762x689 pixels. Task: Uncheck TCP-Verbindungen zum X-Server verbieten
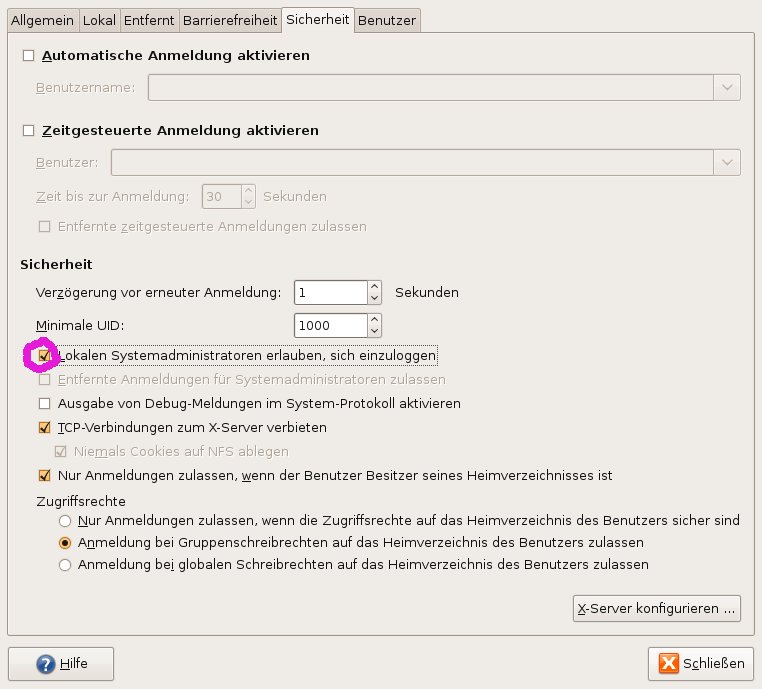coord(44,428)
